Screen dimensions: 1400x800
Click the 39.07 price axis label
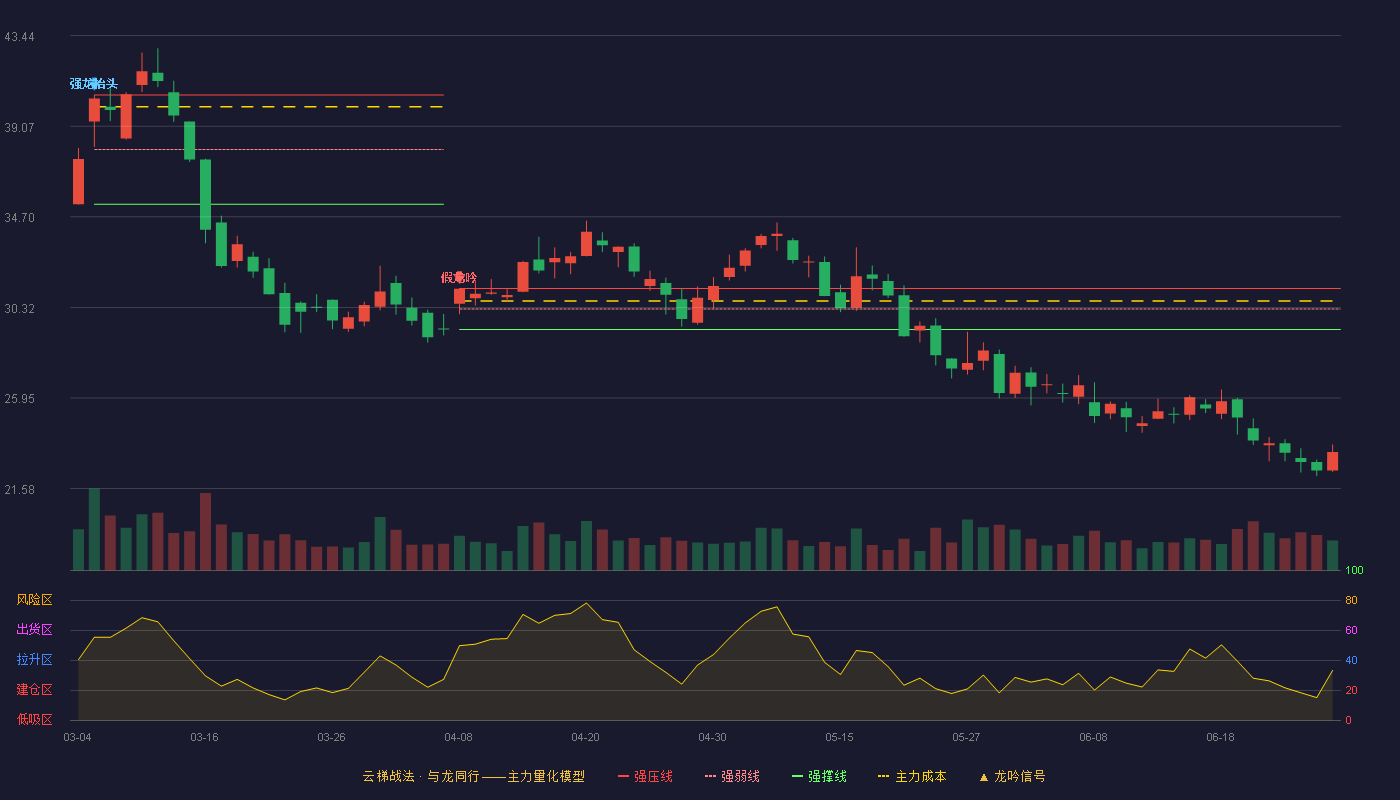pyautogui.click(x=19, y=127)
